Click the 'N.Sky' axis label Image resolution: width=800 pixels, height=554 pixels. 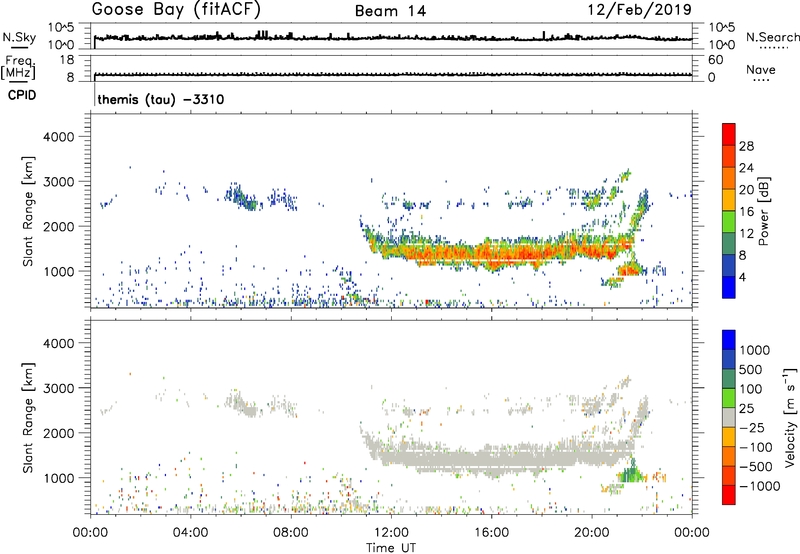tap(19, 37)
